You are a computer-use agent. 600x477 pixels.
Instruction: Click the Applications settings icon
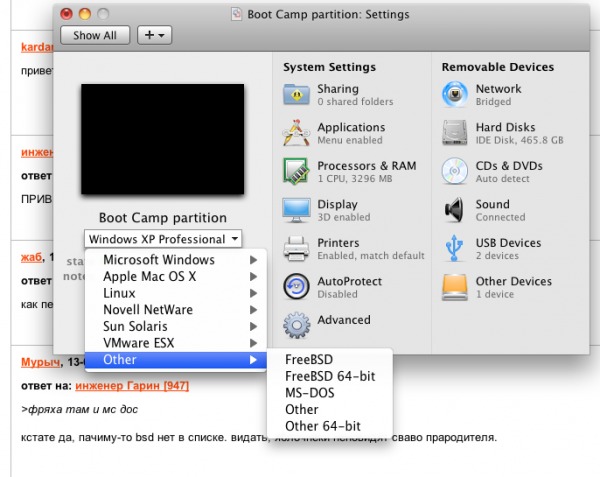click(296, 133)
